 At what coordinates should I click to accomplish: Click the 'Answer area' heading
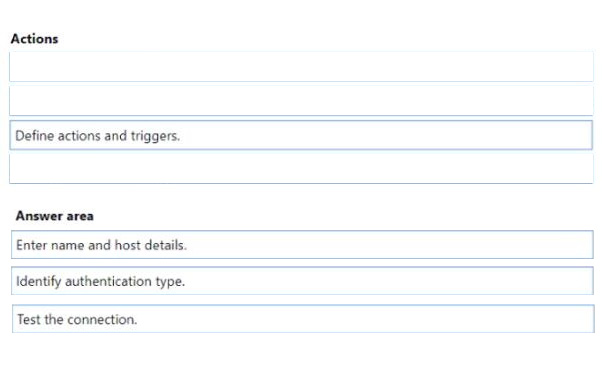[55, 216]
